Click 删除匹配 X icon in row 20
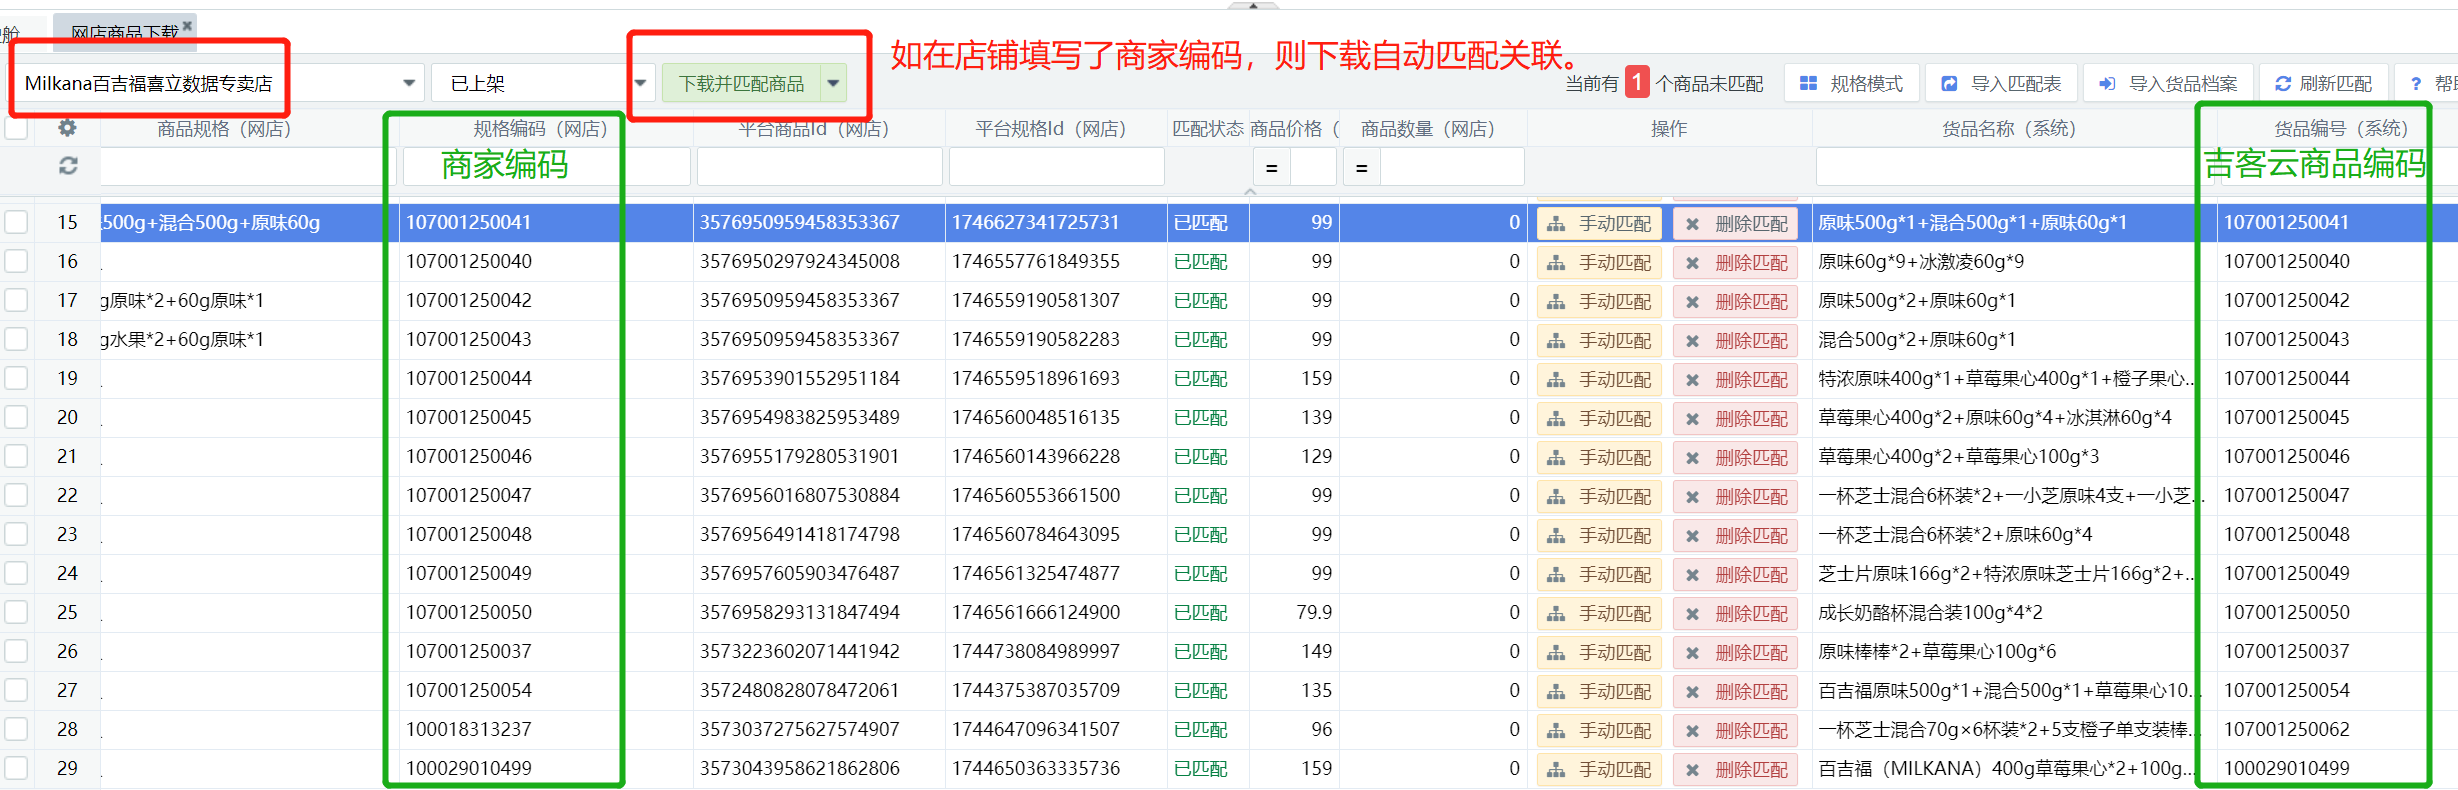This screenshot has width=2458, height=790. pyautogui.click(x=1692, y=419)
